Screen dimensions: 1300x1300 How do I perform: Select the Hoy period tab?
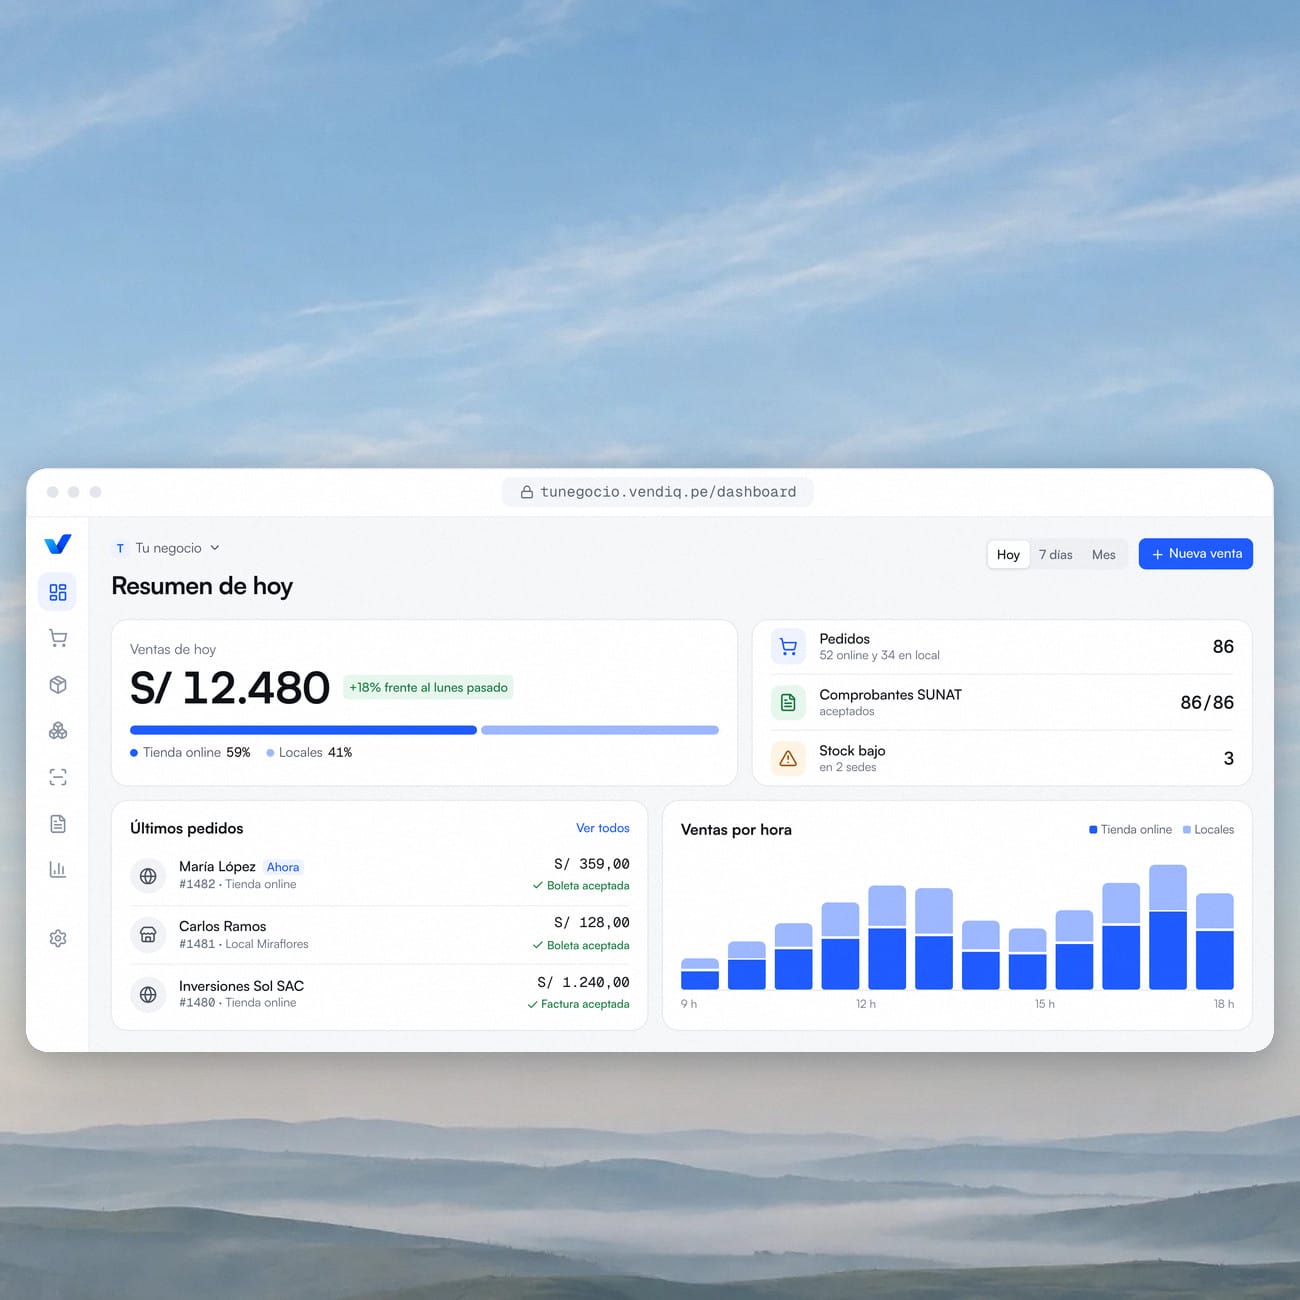(x=1008, y=554)
